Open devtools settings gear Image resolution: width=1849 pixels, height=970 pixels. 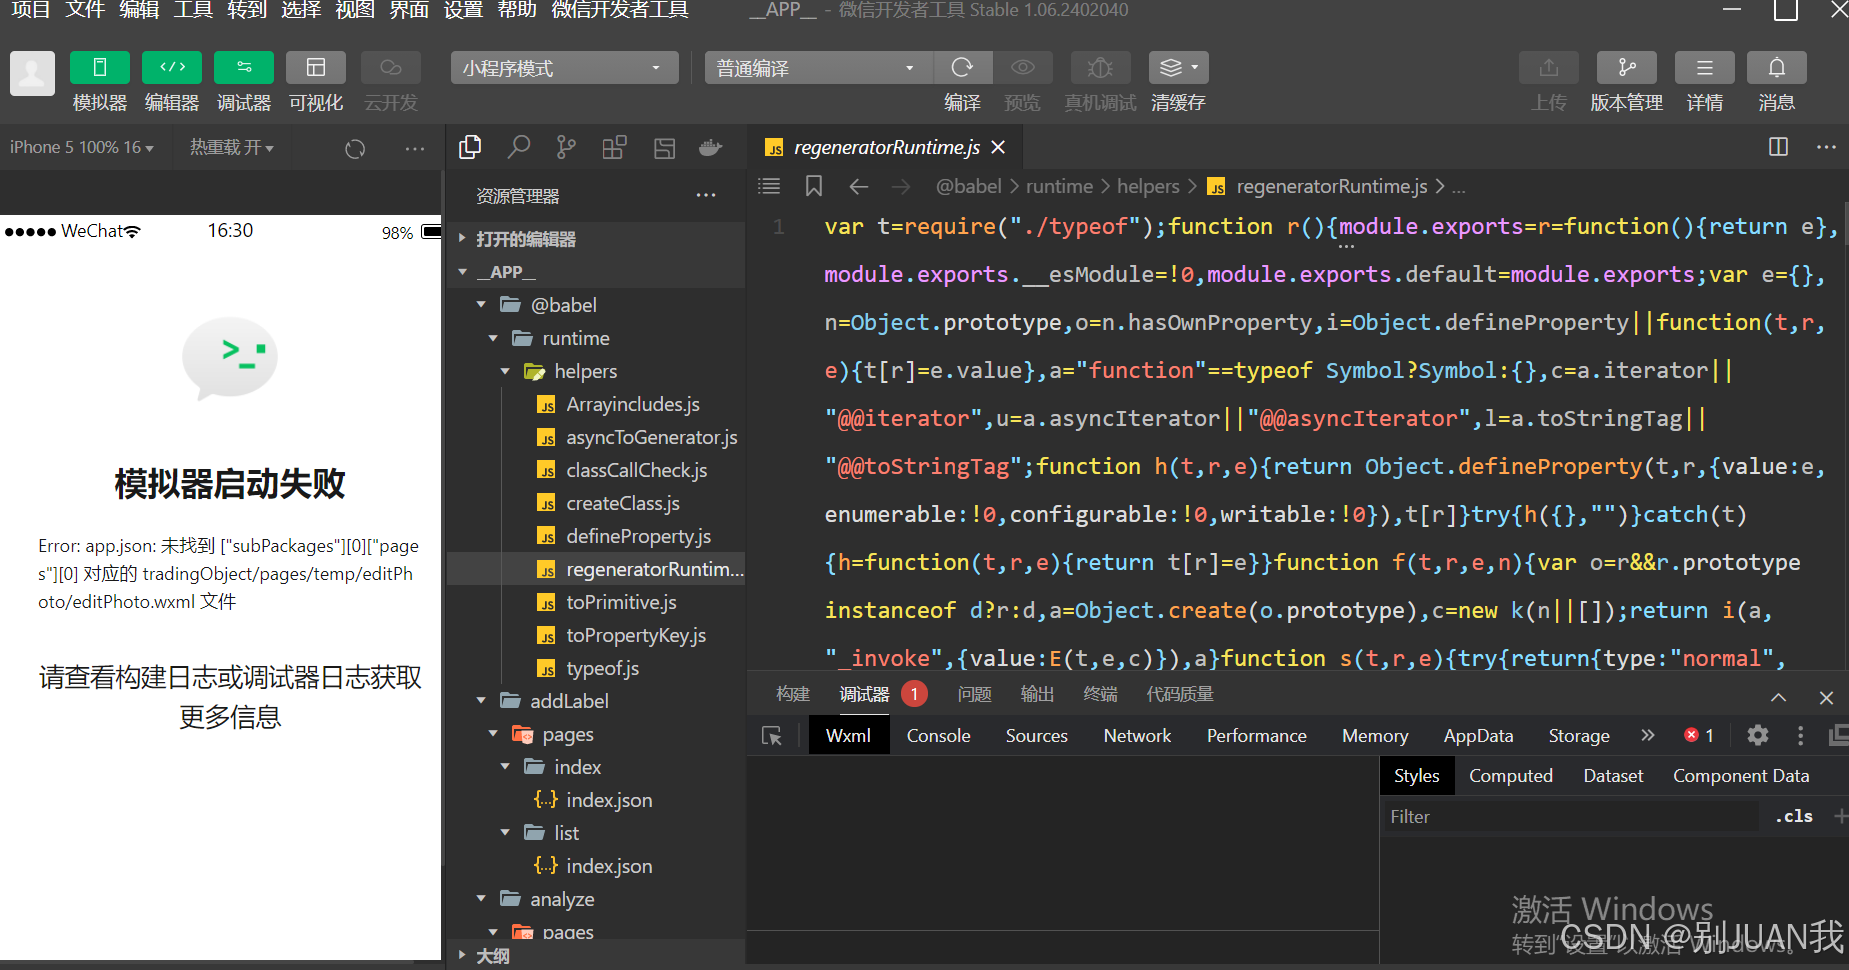click(1757, 736)
